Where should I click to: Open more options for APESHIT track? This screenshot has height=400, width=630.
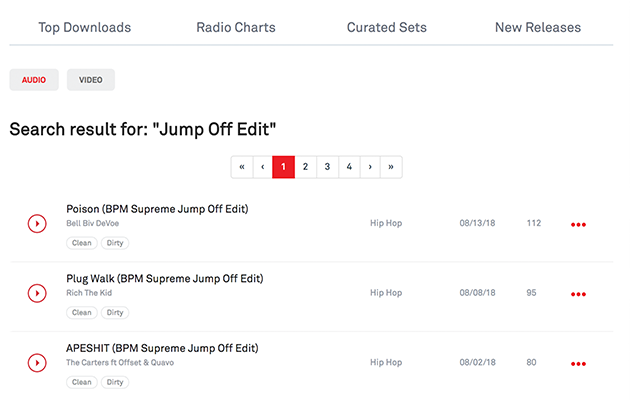pos(578,364)
